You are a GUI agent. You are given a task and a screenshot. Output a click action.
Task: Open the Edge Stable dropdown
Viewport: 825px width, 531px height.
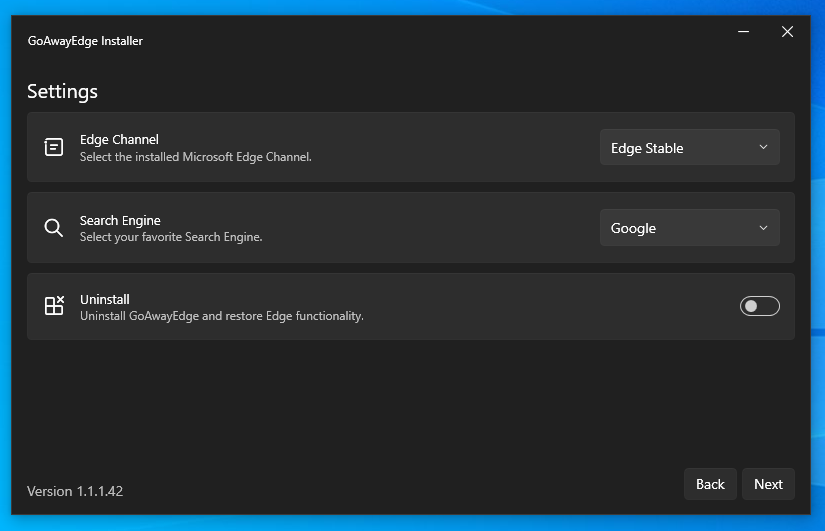click(x=689, y=148)
